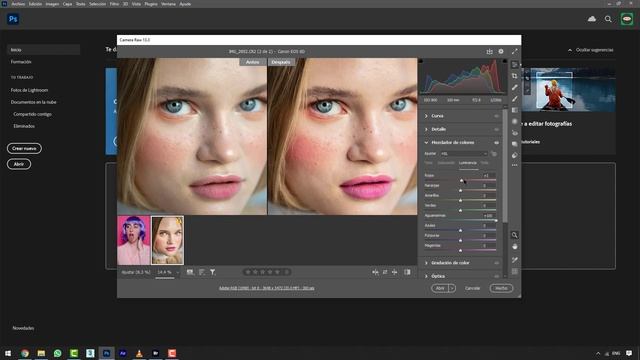Image resolution: width=640 pixels, height=360 pixels.
Task: Open the HSL adjustment type dropdown
Action: pyautogui.click(x=464, y=153)
